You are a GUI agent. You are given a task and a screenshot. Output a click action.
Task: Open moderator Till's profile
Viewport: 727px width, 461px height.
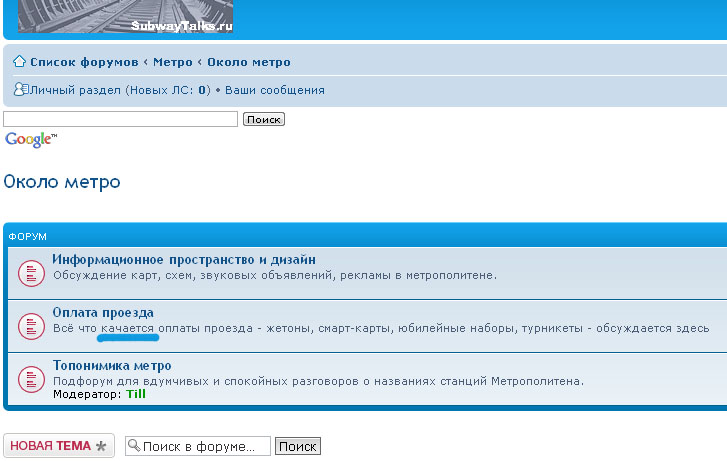click(x=137, y=395)
